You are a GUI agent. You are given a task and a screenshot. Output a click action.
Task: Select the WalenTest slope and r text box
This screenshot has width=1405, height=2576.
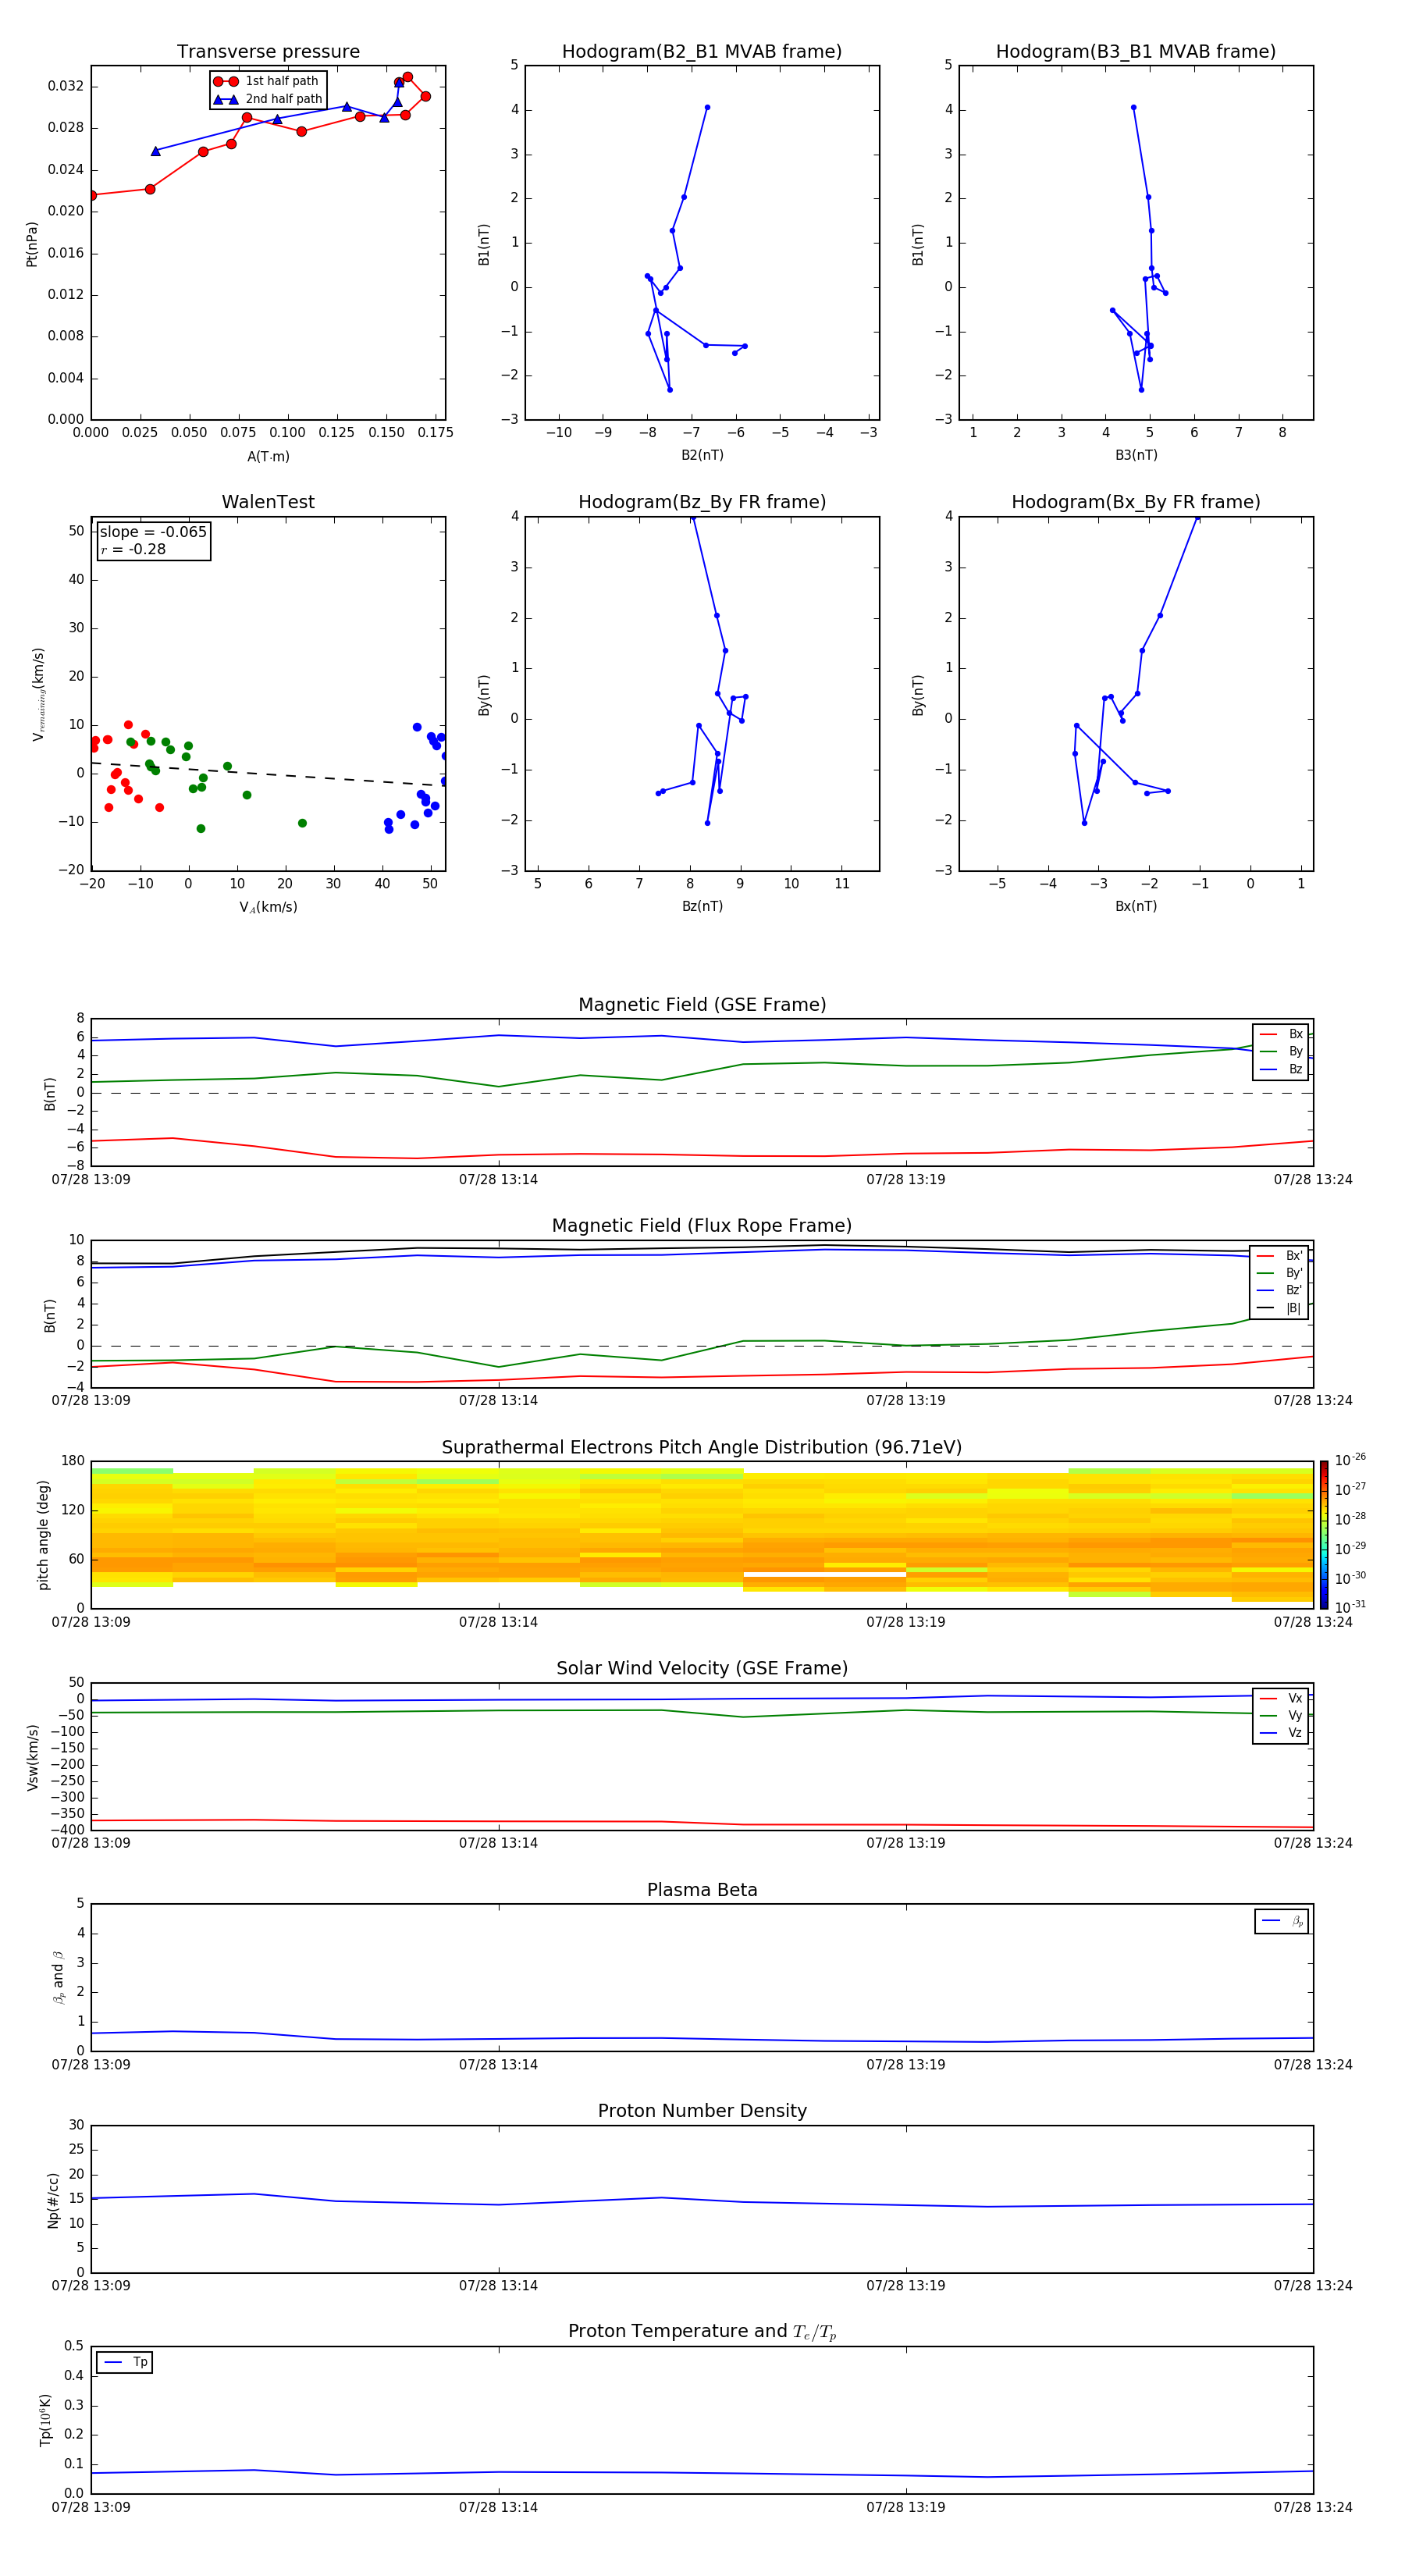[153, 541]
